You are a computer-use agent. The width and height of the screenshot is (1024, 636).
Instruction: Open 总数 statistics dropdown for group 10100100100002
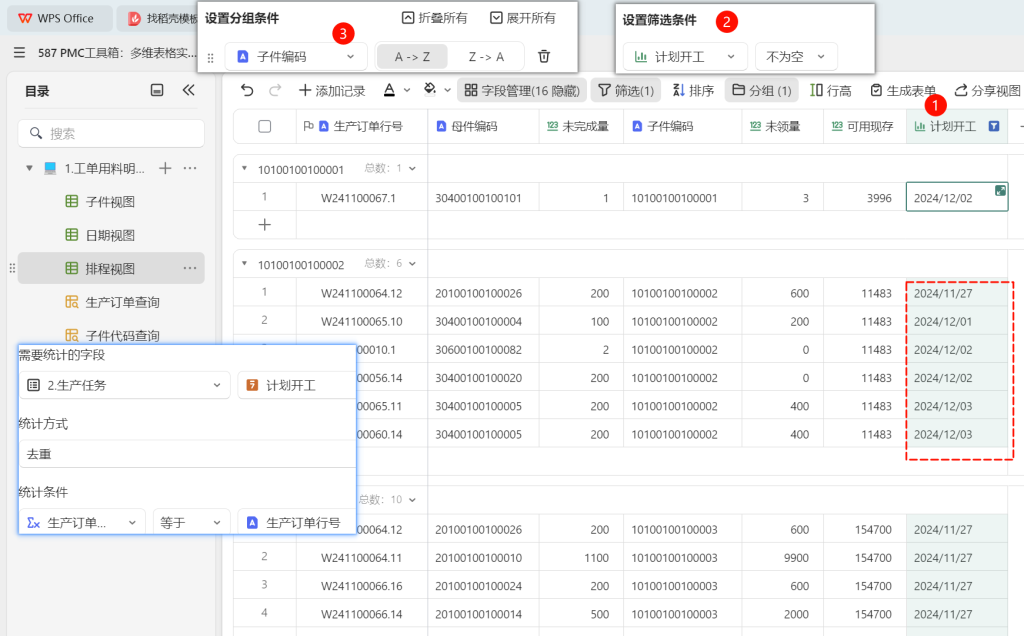390,264
